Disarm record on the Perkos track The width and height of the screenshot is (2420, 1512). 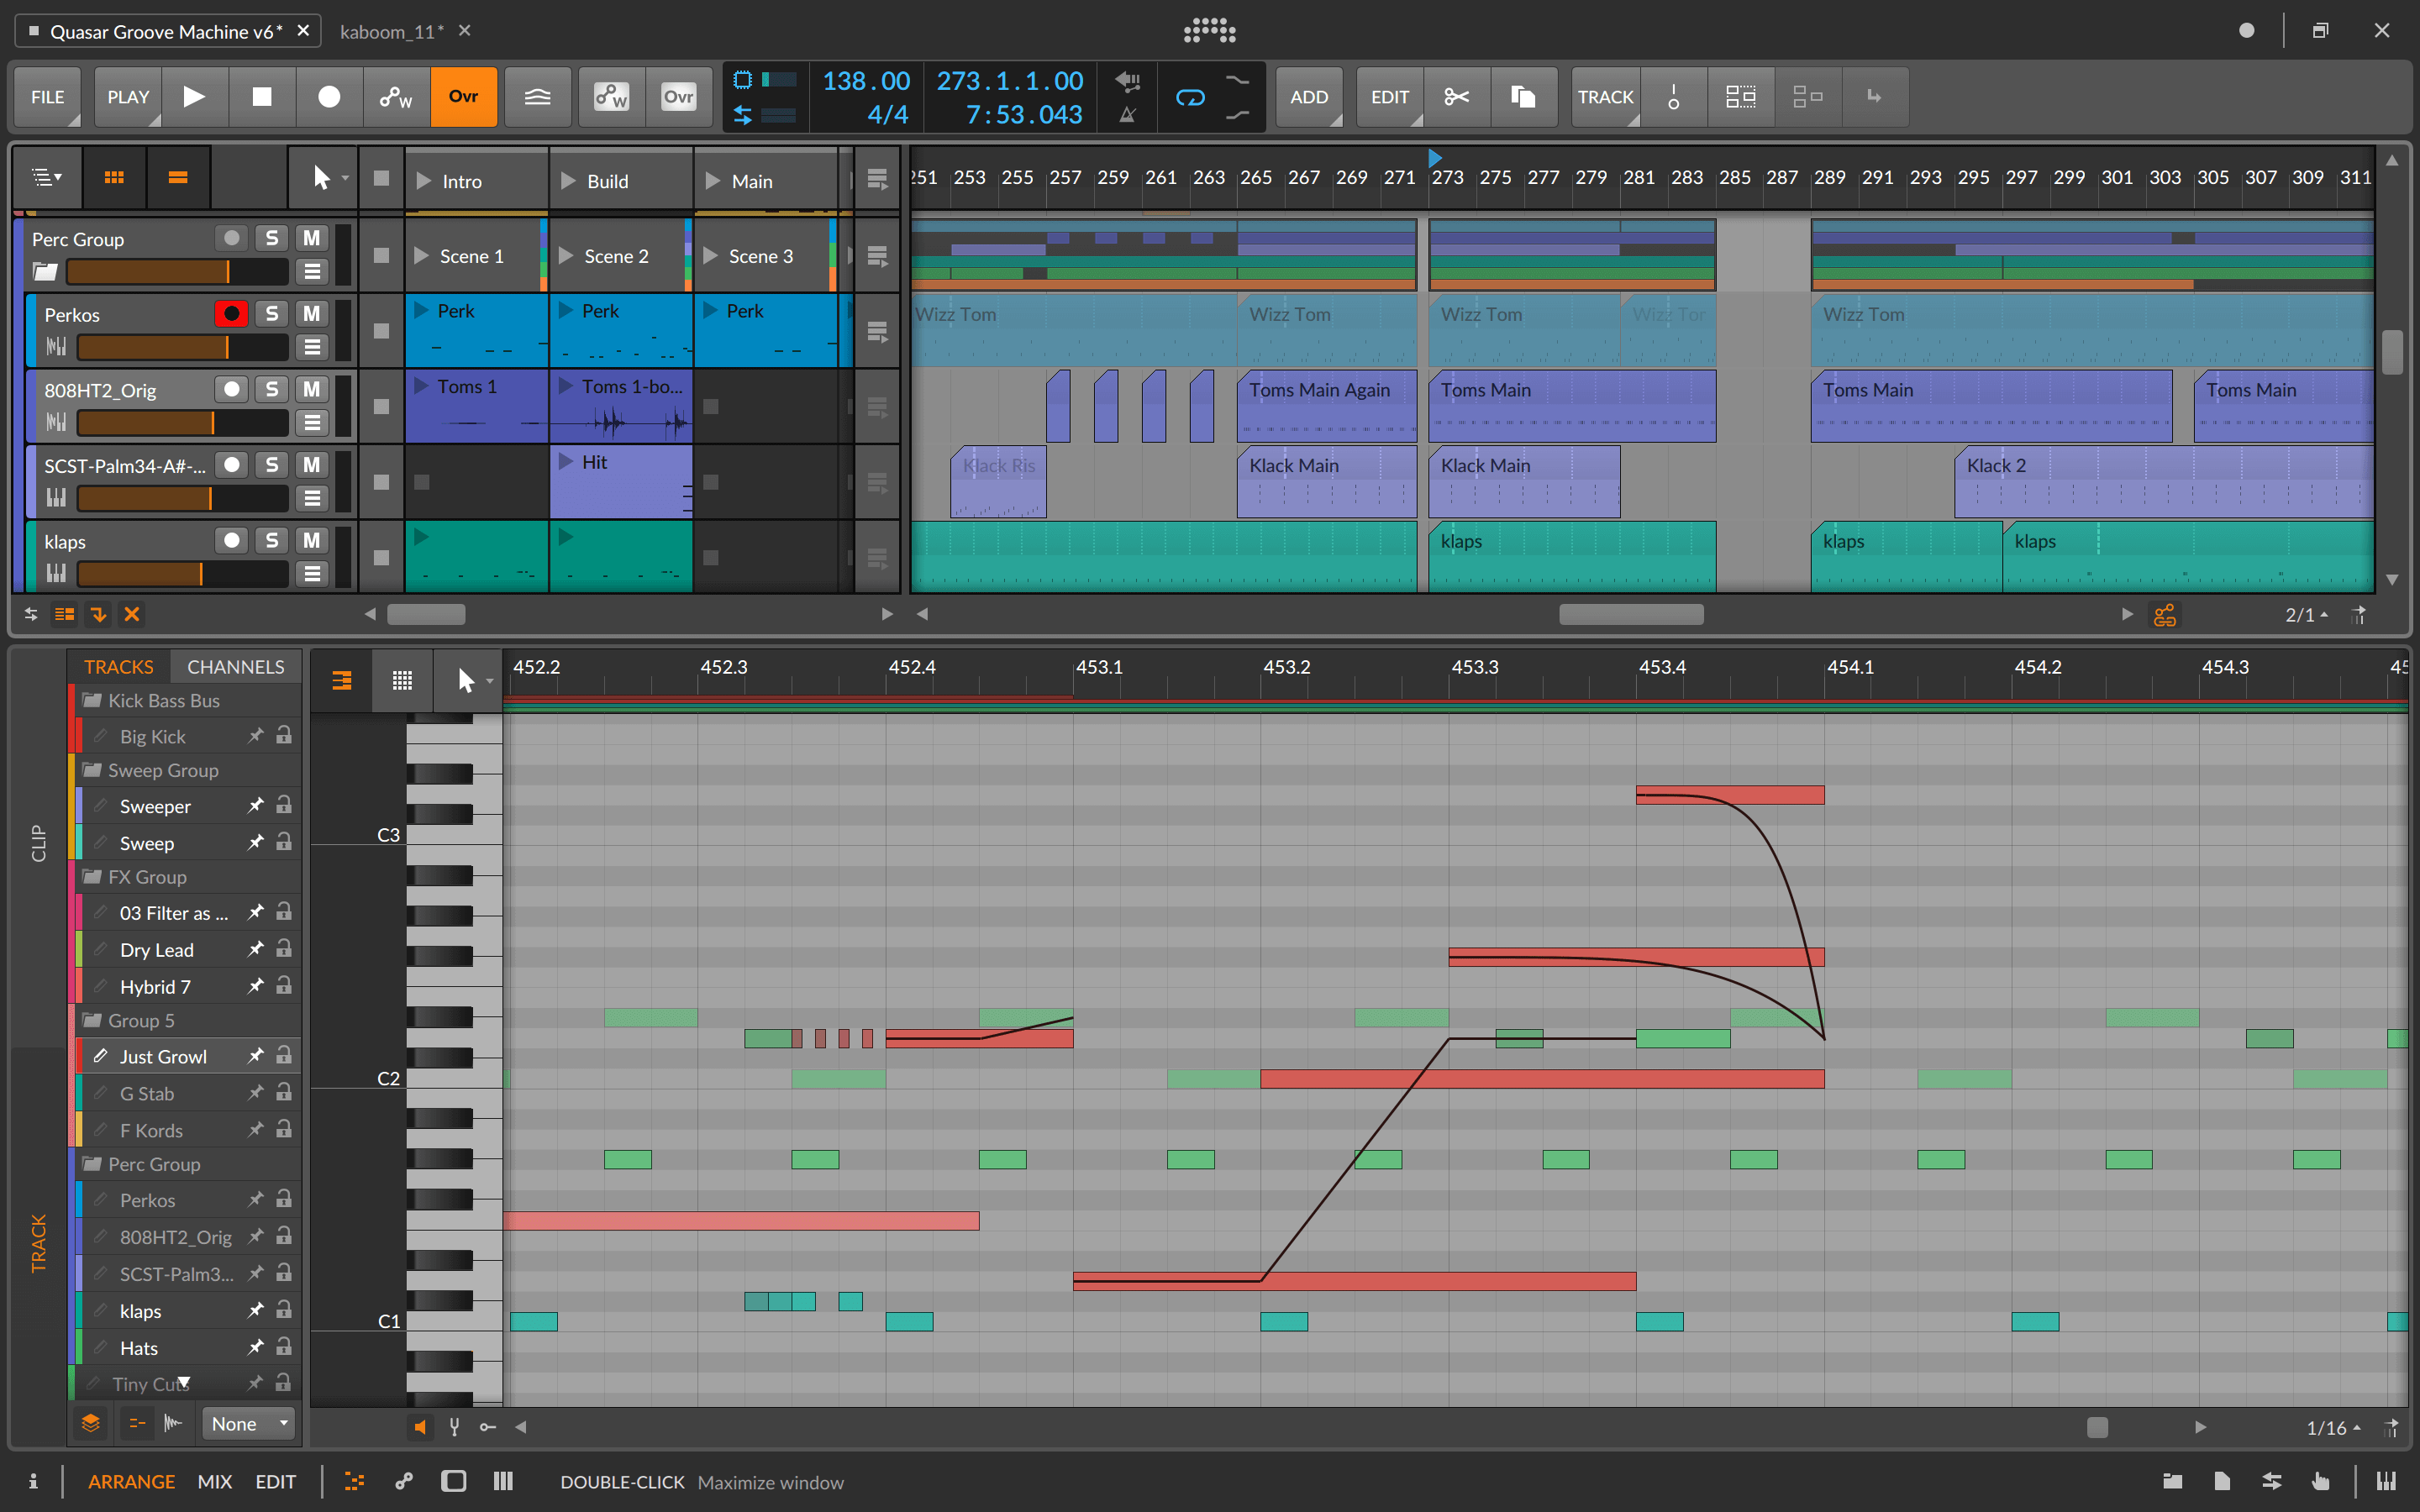pos(231,314)
